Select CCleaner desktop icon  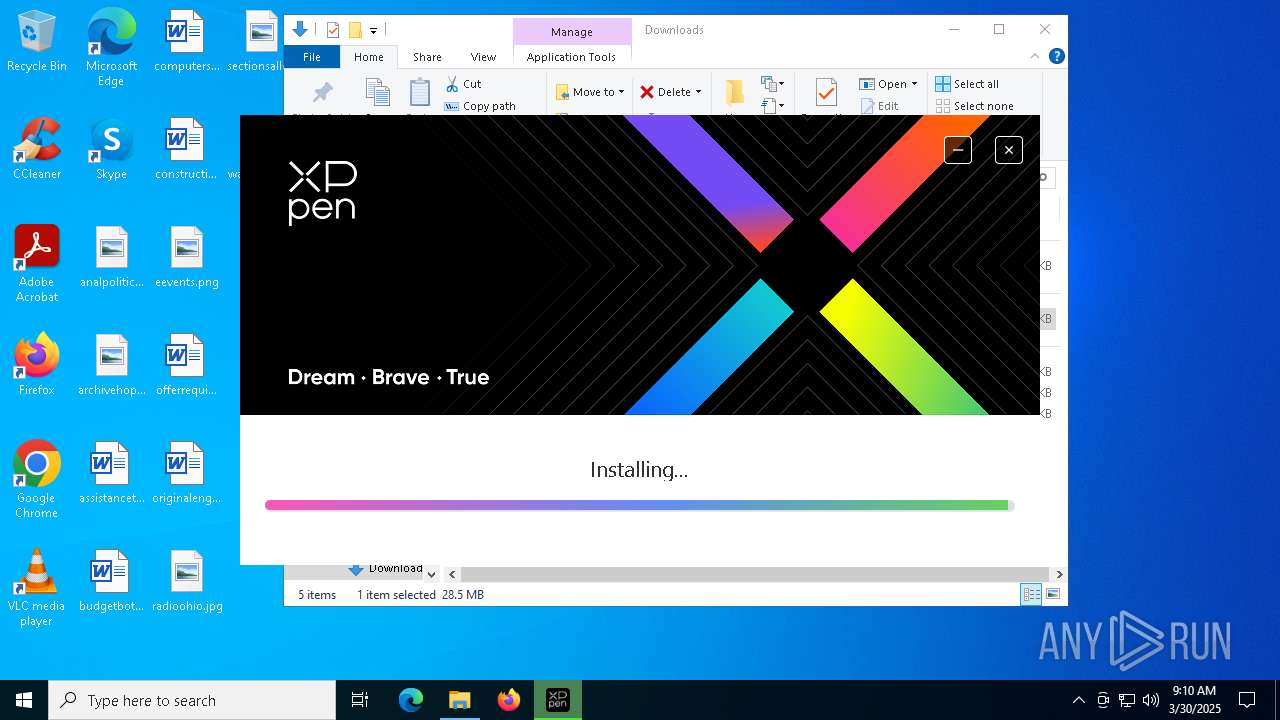pos(37,149)
